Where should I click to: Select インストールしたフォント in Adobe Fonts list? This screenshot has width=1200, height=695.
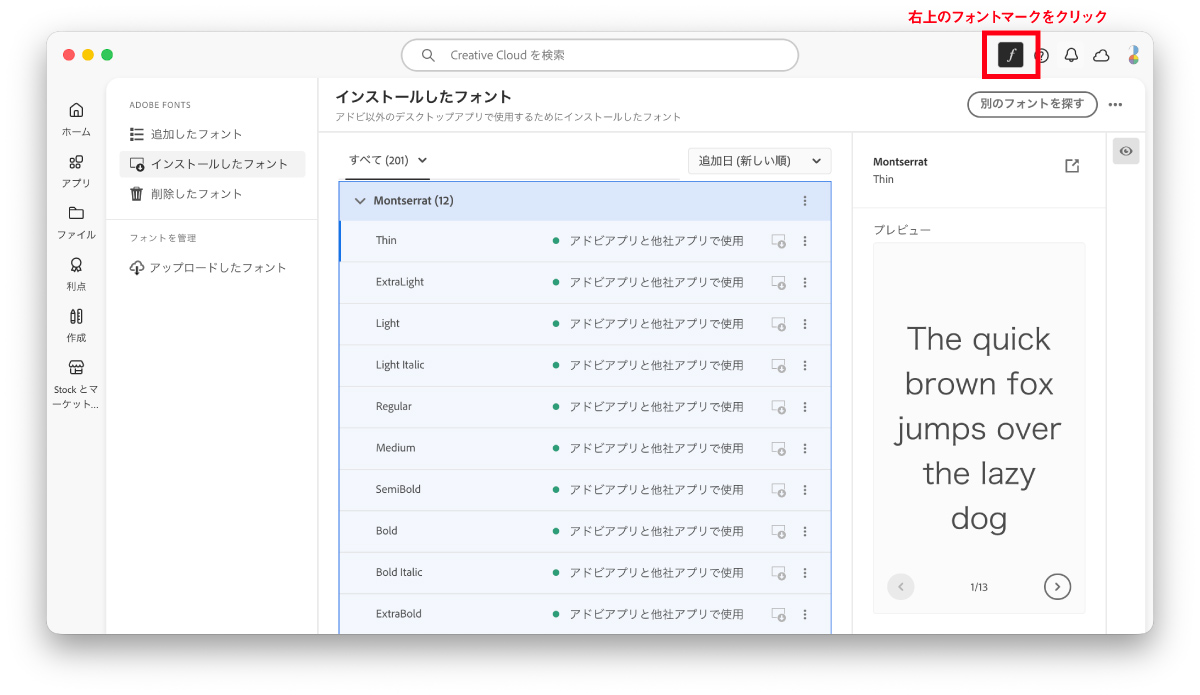point(212,164)
